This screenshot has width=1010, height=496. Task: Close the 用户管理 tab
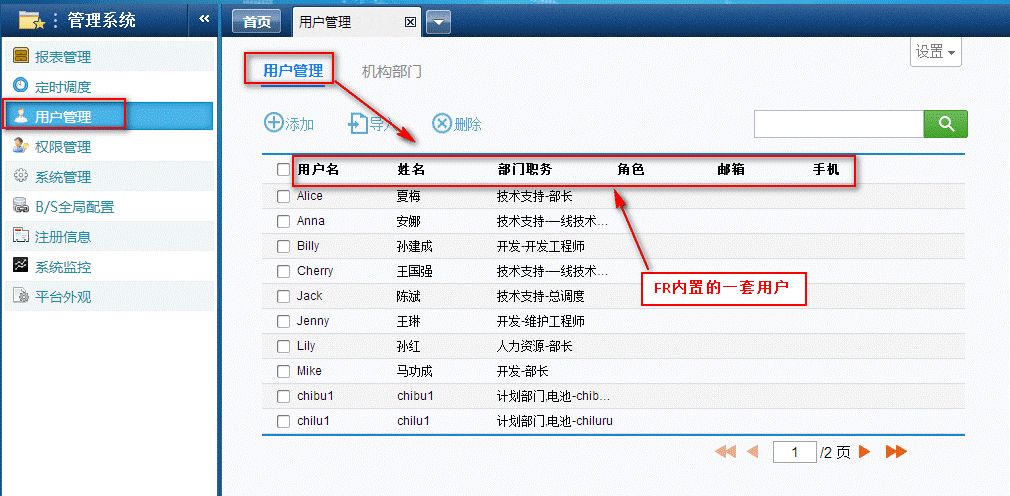pos(410,22)
